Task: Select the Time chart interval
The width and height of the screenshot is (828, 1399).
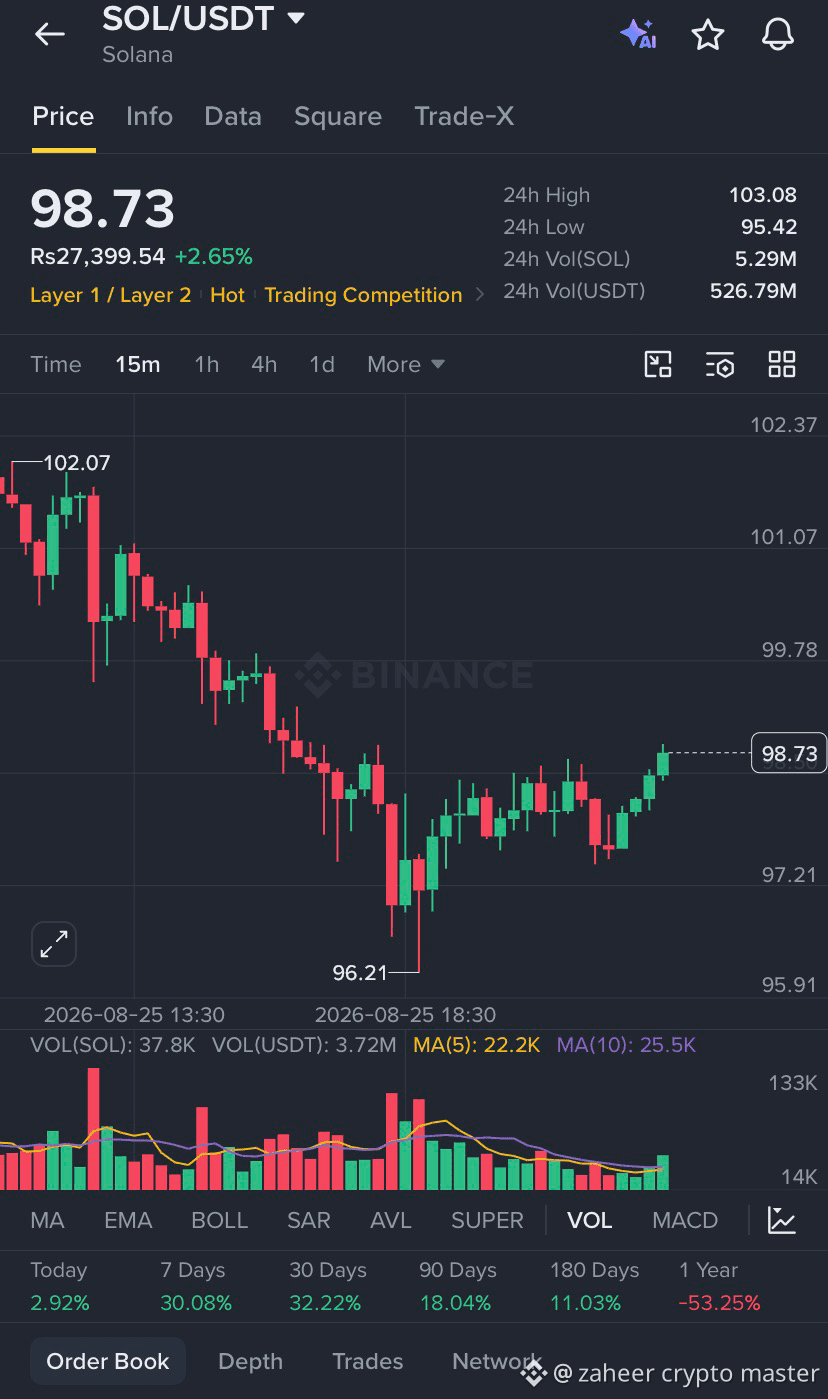Action: click(56, 364)
